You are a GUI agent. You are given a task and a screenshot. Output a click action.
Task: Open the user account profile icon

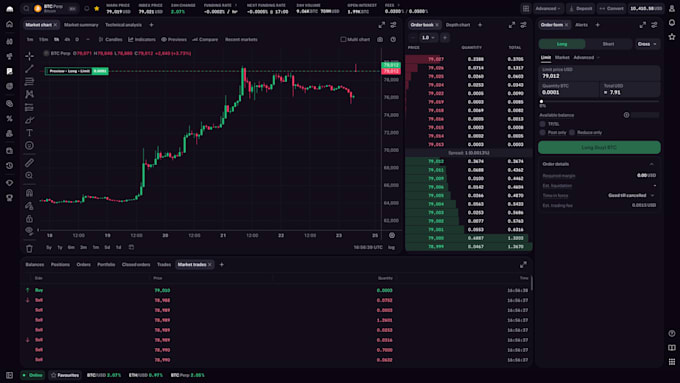pyautogui.click(x=672, y=8)
